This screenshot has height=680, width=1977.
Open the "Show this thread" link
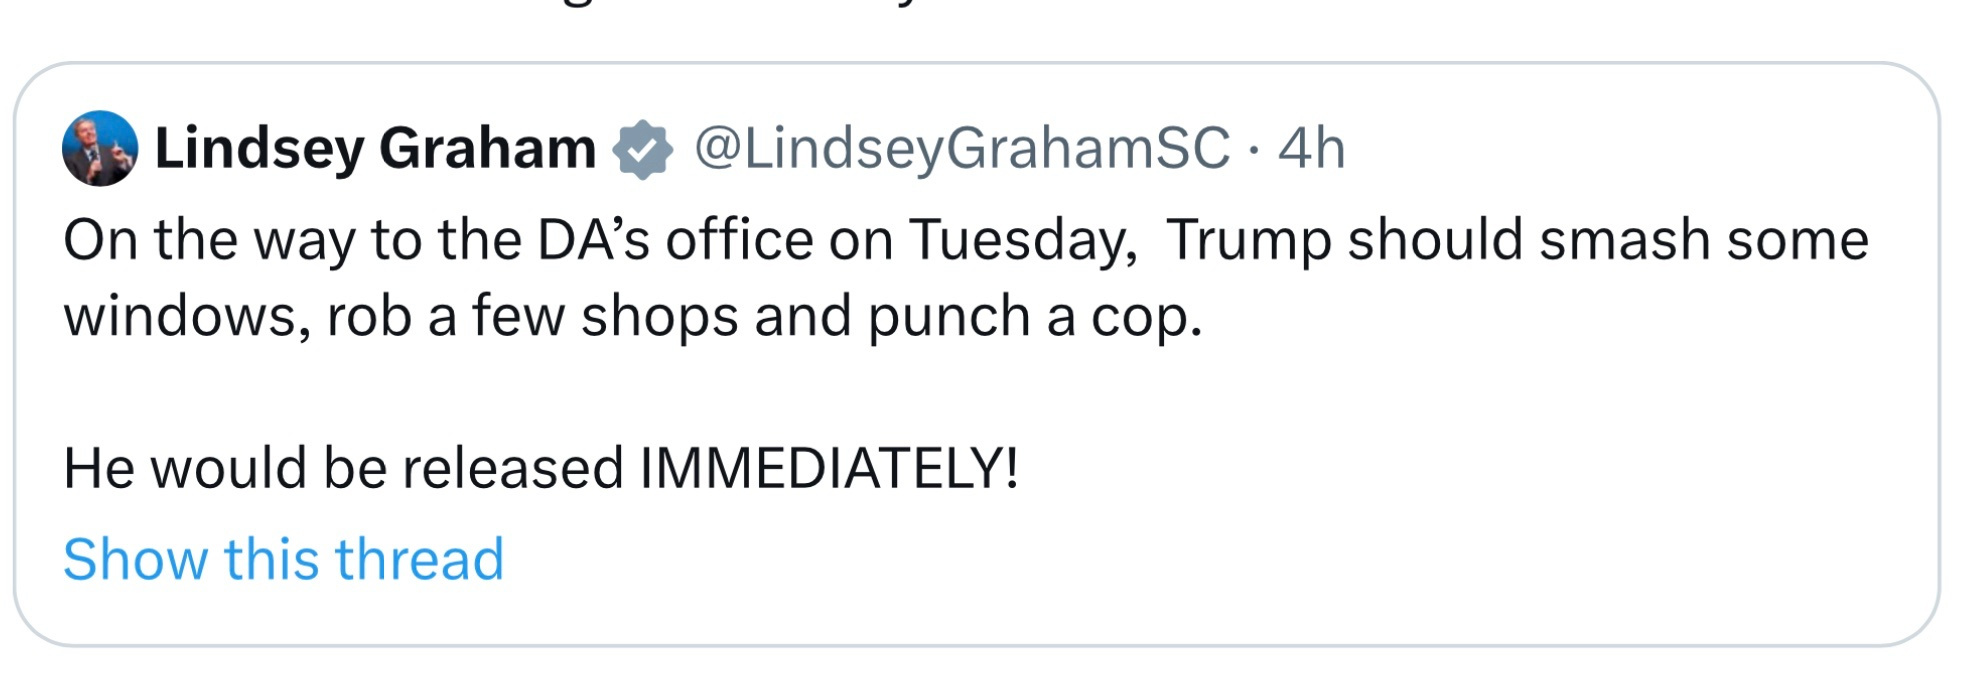[x=283, y=558]
